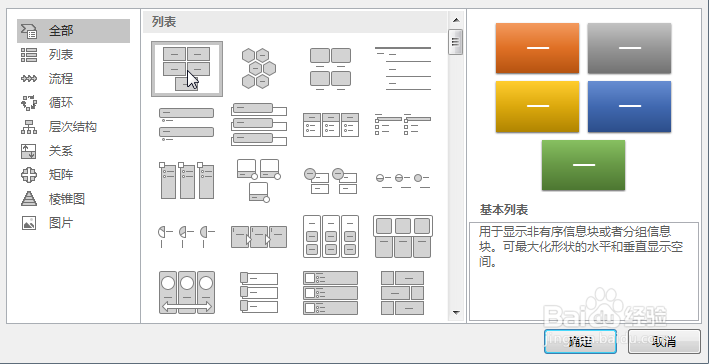Image resolution: width=709 pixels, height=364 pixels.
Task: Select the Basic Block List layout thumbnail
Action: point(187,69)
